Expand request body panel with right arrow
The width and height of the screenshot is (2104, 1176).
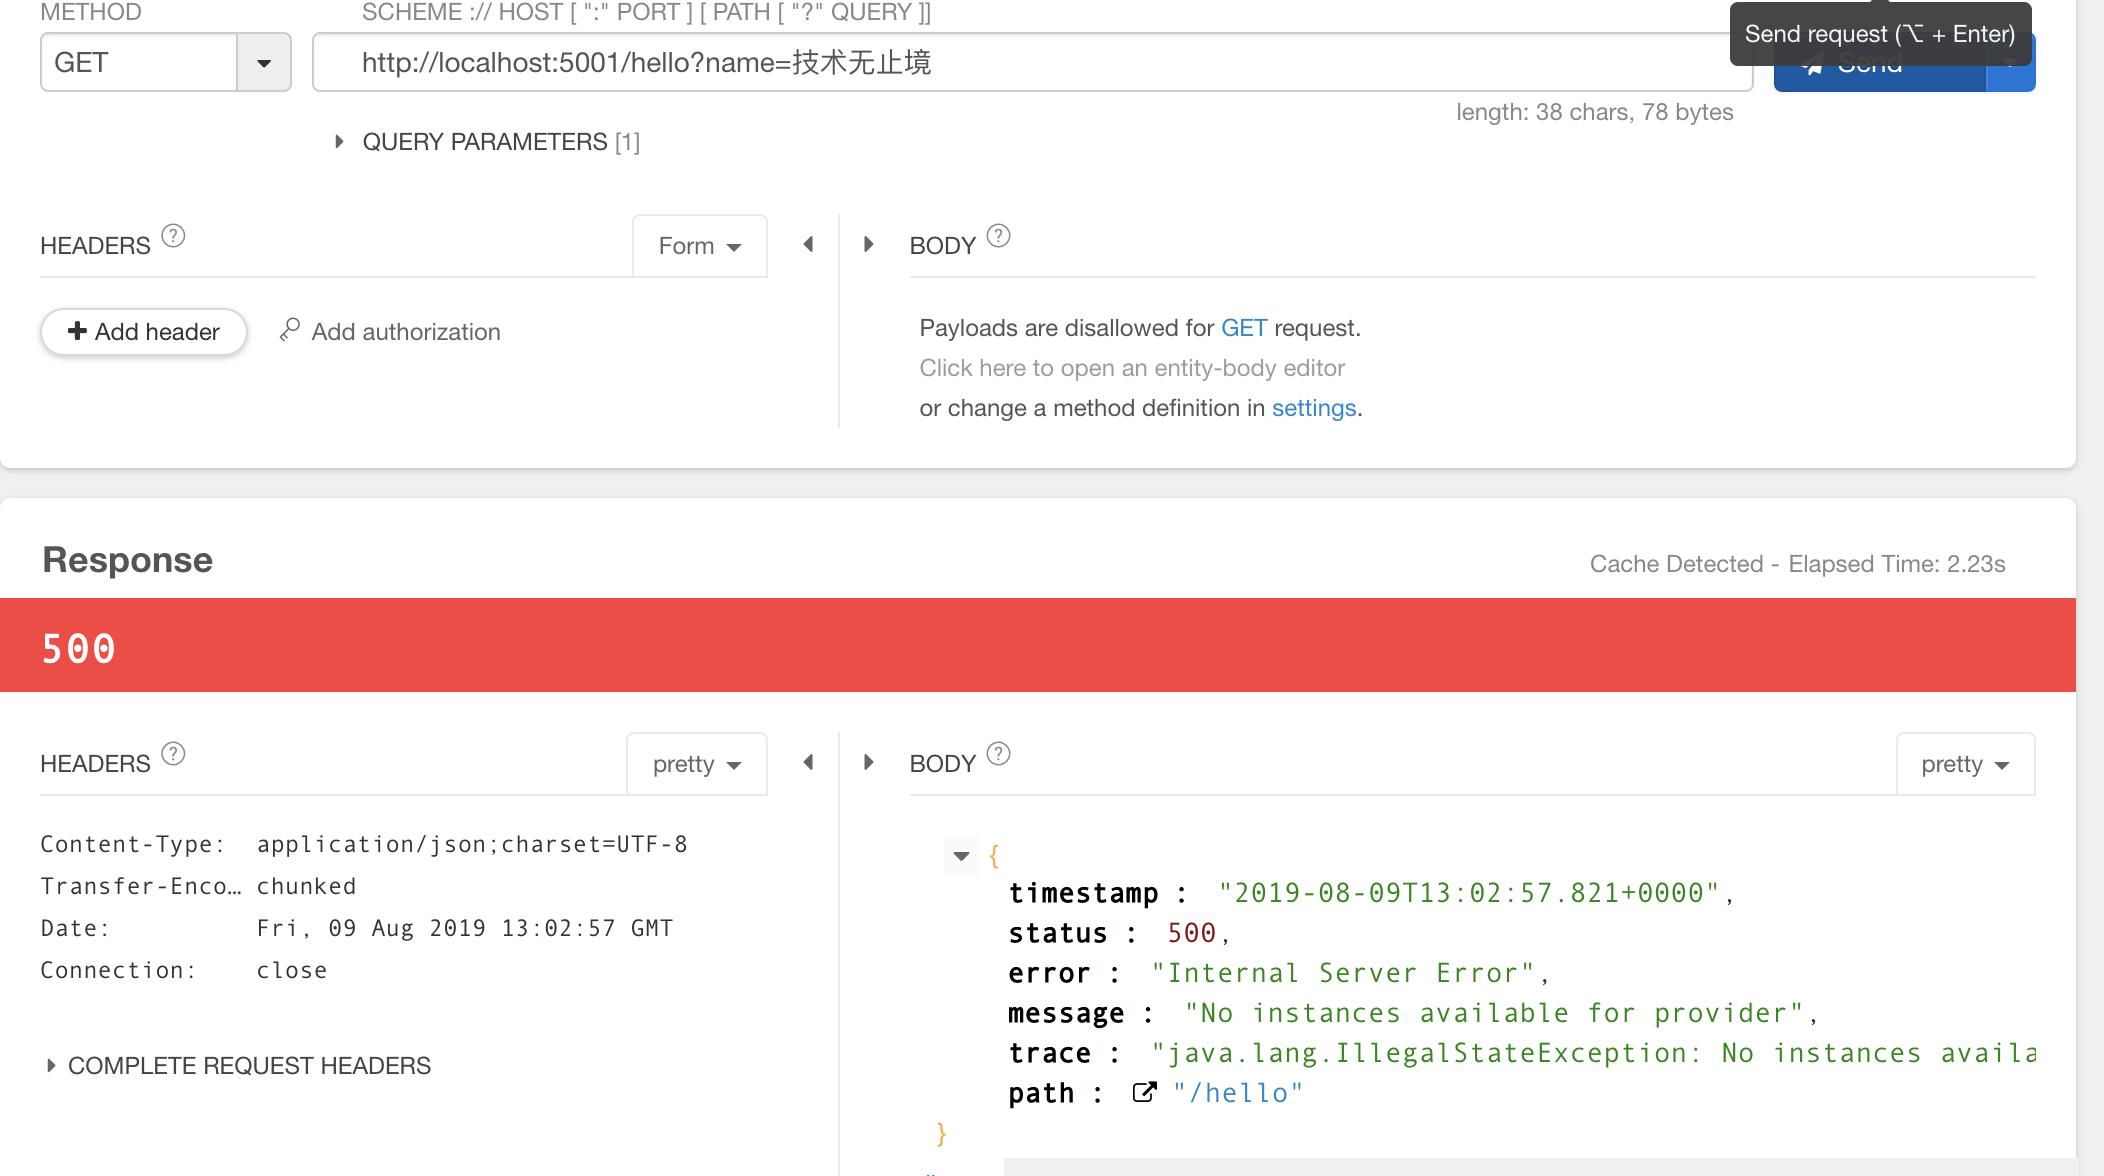click(x=868, y=244)
